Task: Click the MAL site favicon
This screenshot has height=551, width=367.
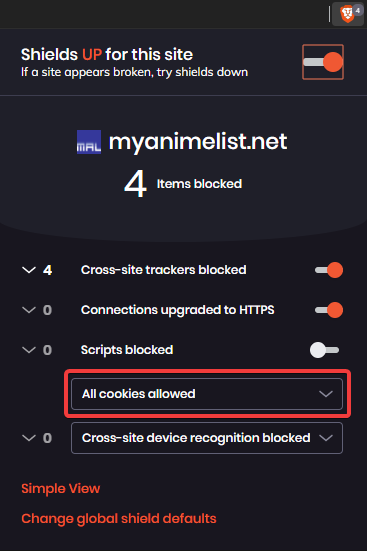Action: 89,142
